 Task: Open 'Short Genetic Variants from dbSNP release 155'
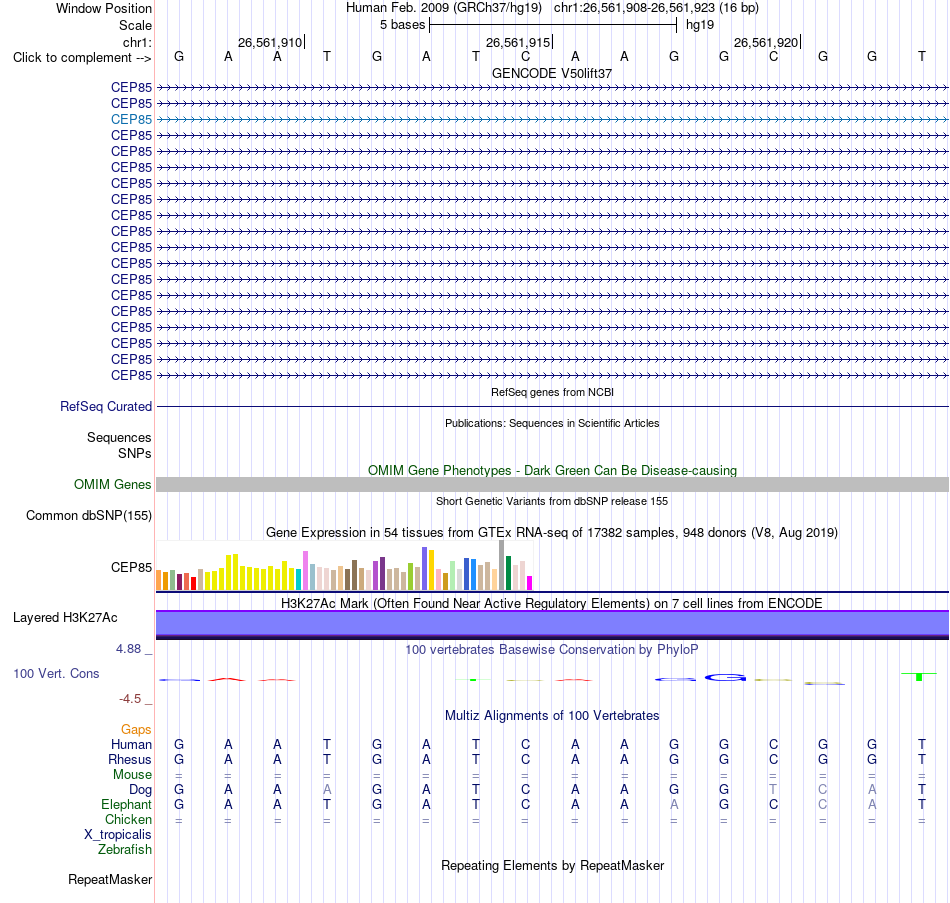[x=552, y=501]
